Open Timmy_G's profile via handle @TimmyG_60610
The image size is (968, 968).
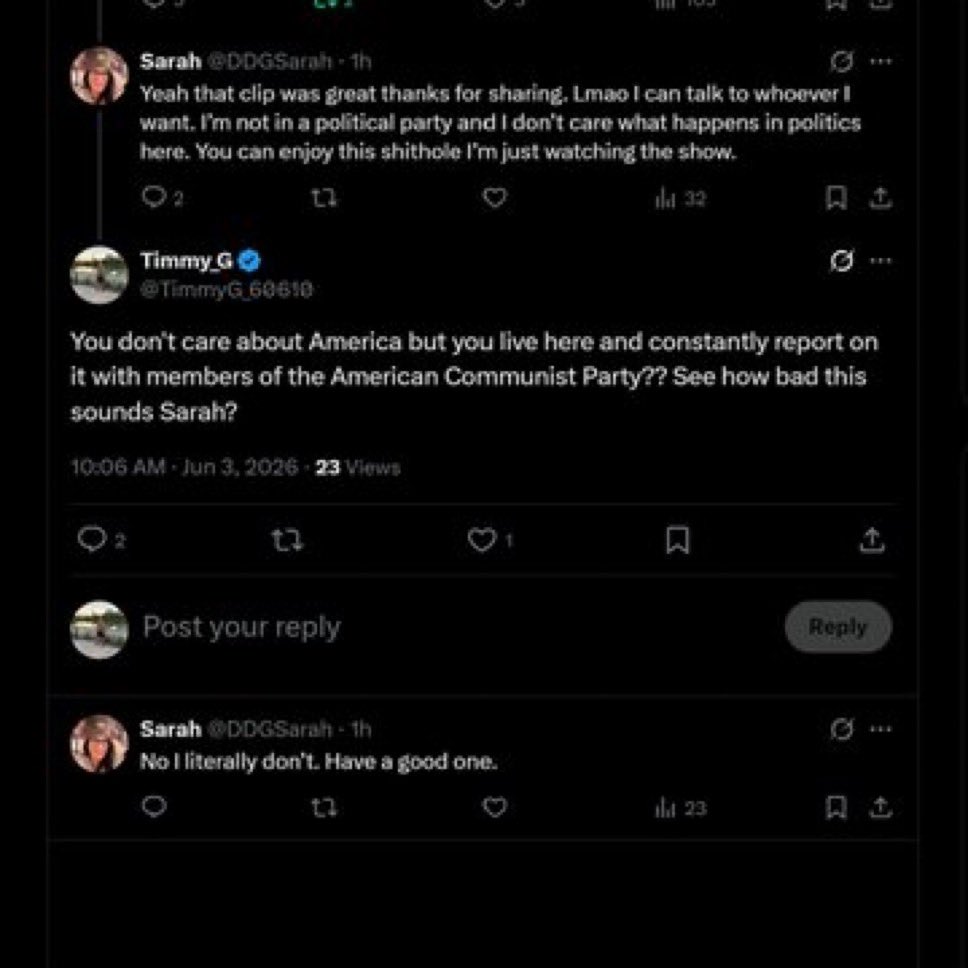click(x=226, y=289)
